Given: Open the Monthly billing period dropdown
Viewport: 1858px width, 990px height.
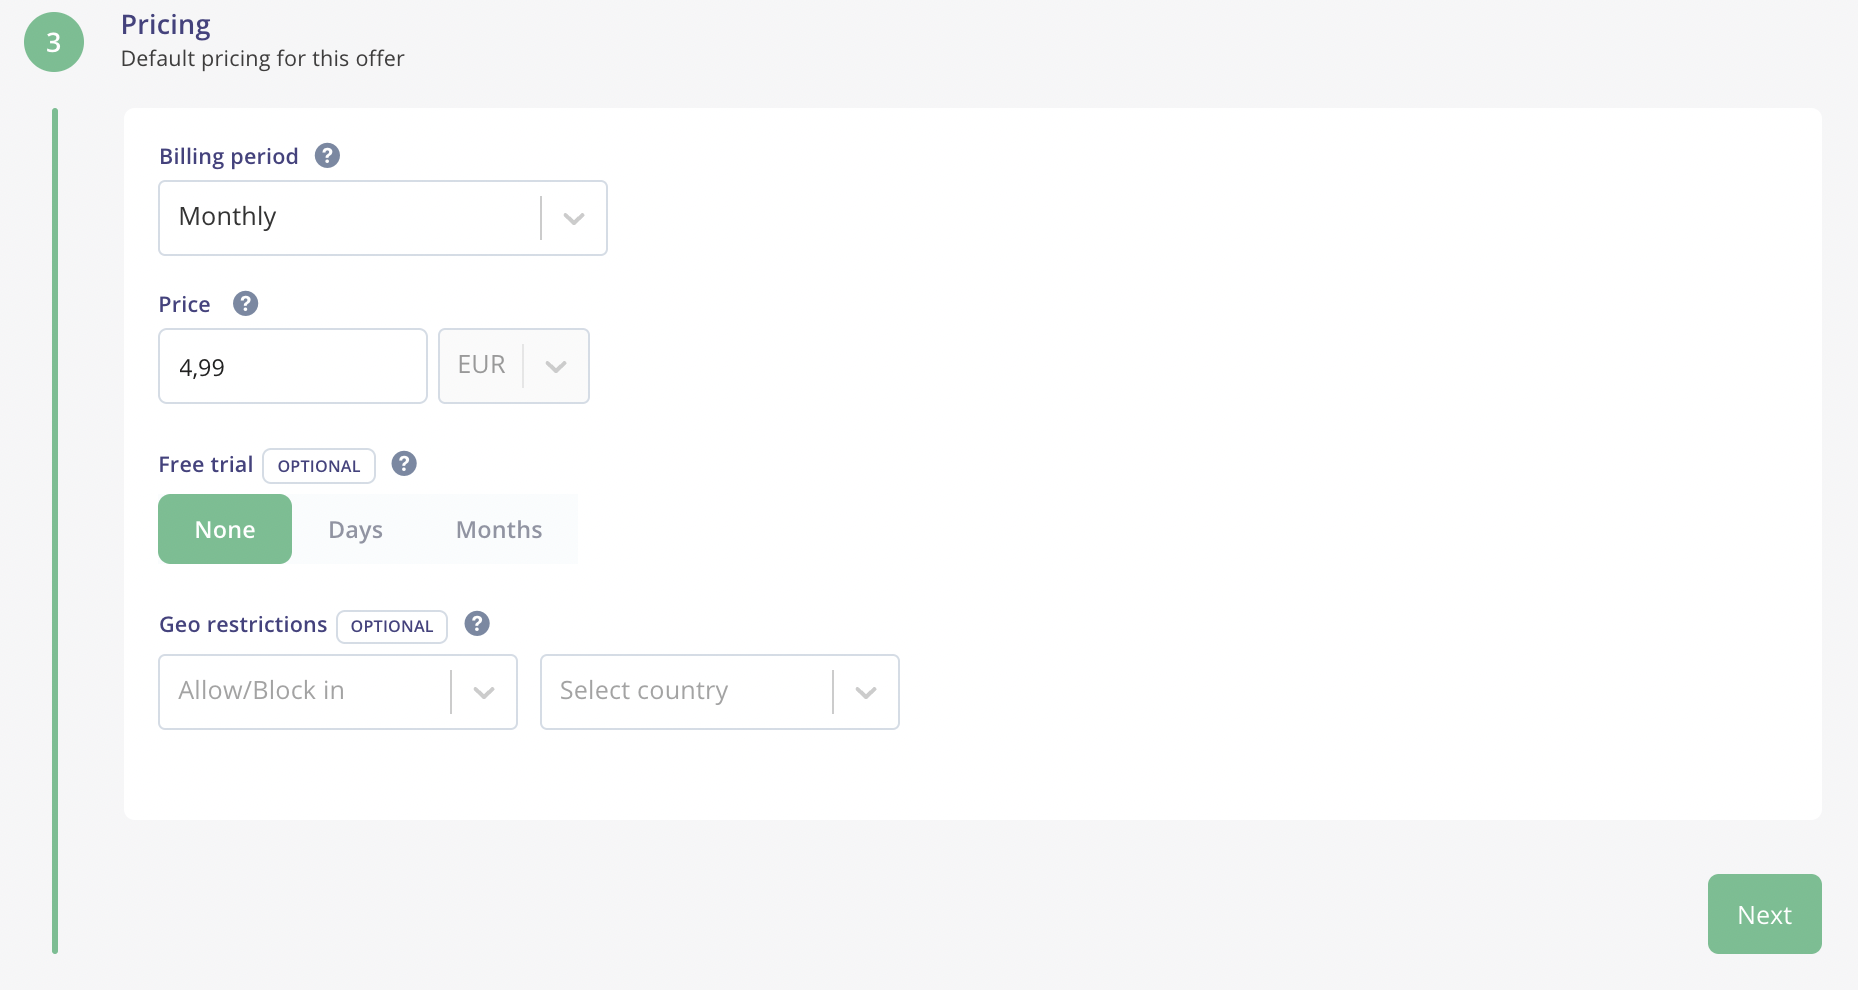Looking at the screenshot, I should pos(383,218).
